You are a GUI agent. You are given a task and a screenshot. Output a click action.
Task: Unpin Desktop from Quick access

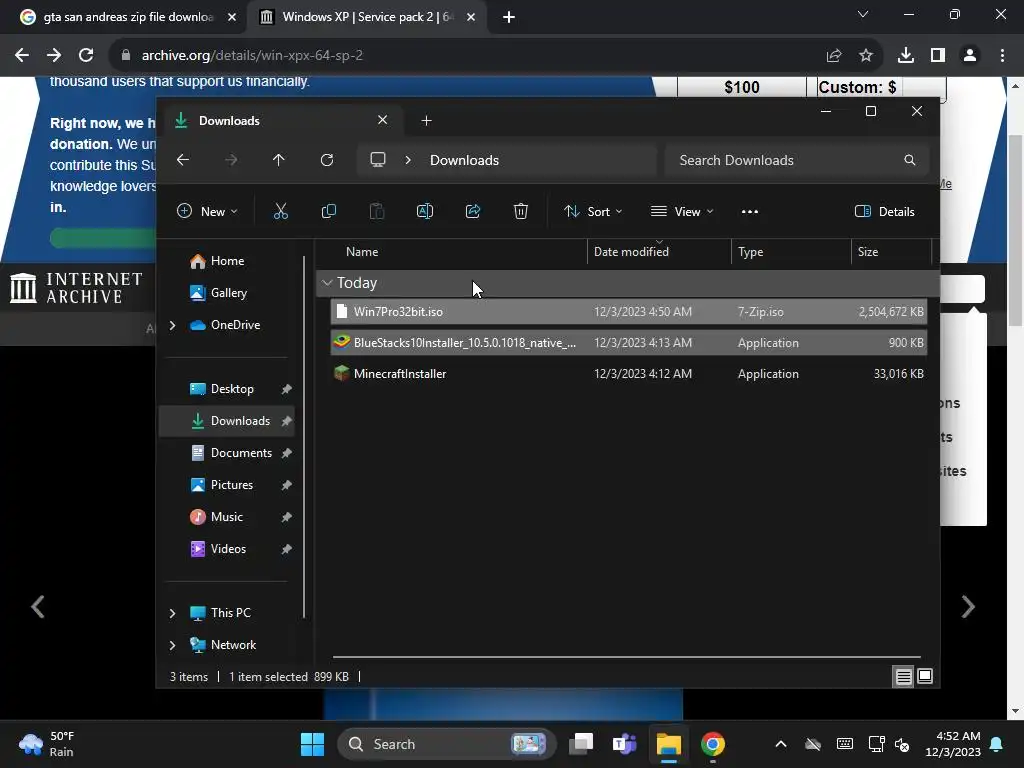286,389
